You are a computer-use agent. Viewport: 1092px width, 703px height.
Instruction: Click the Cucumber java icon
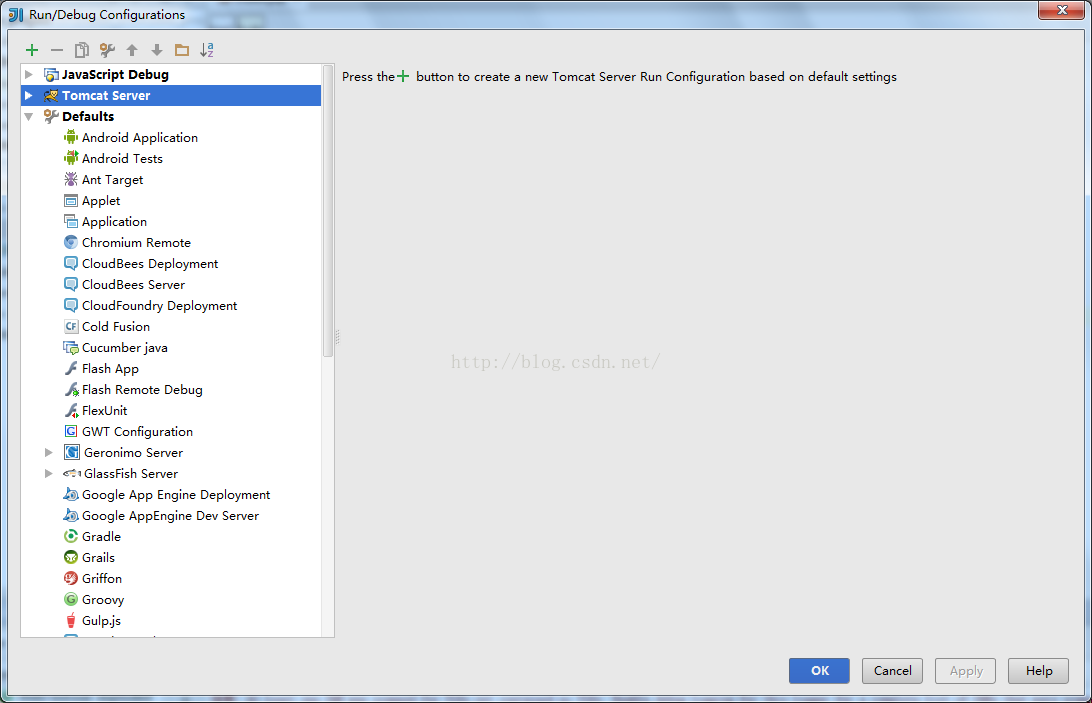point(71,348)
